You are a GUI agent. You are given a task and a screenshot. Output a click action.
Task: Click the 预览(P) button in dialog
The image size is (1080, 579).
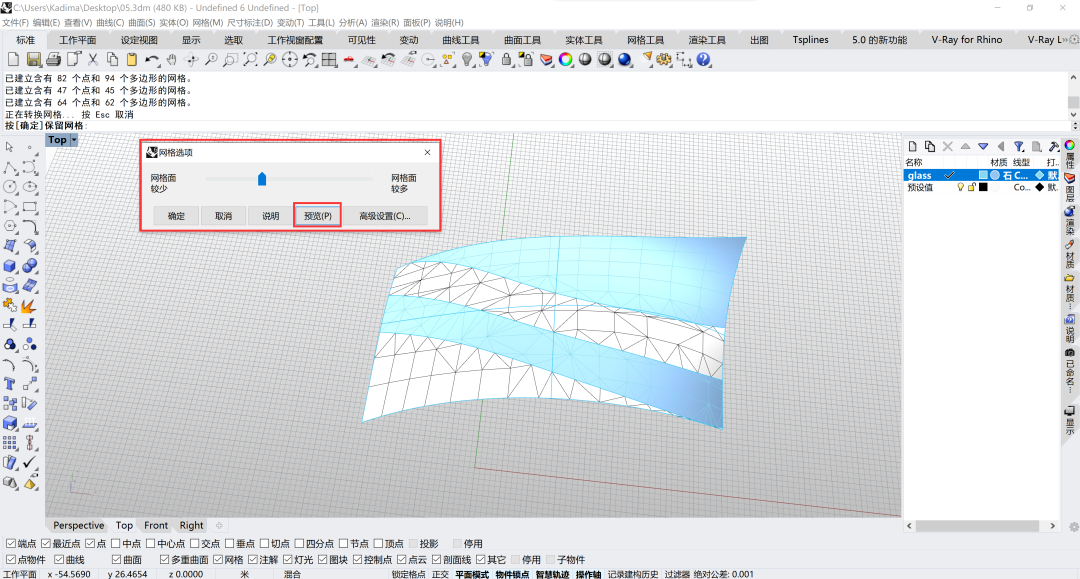[318, 216]
